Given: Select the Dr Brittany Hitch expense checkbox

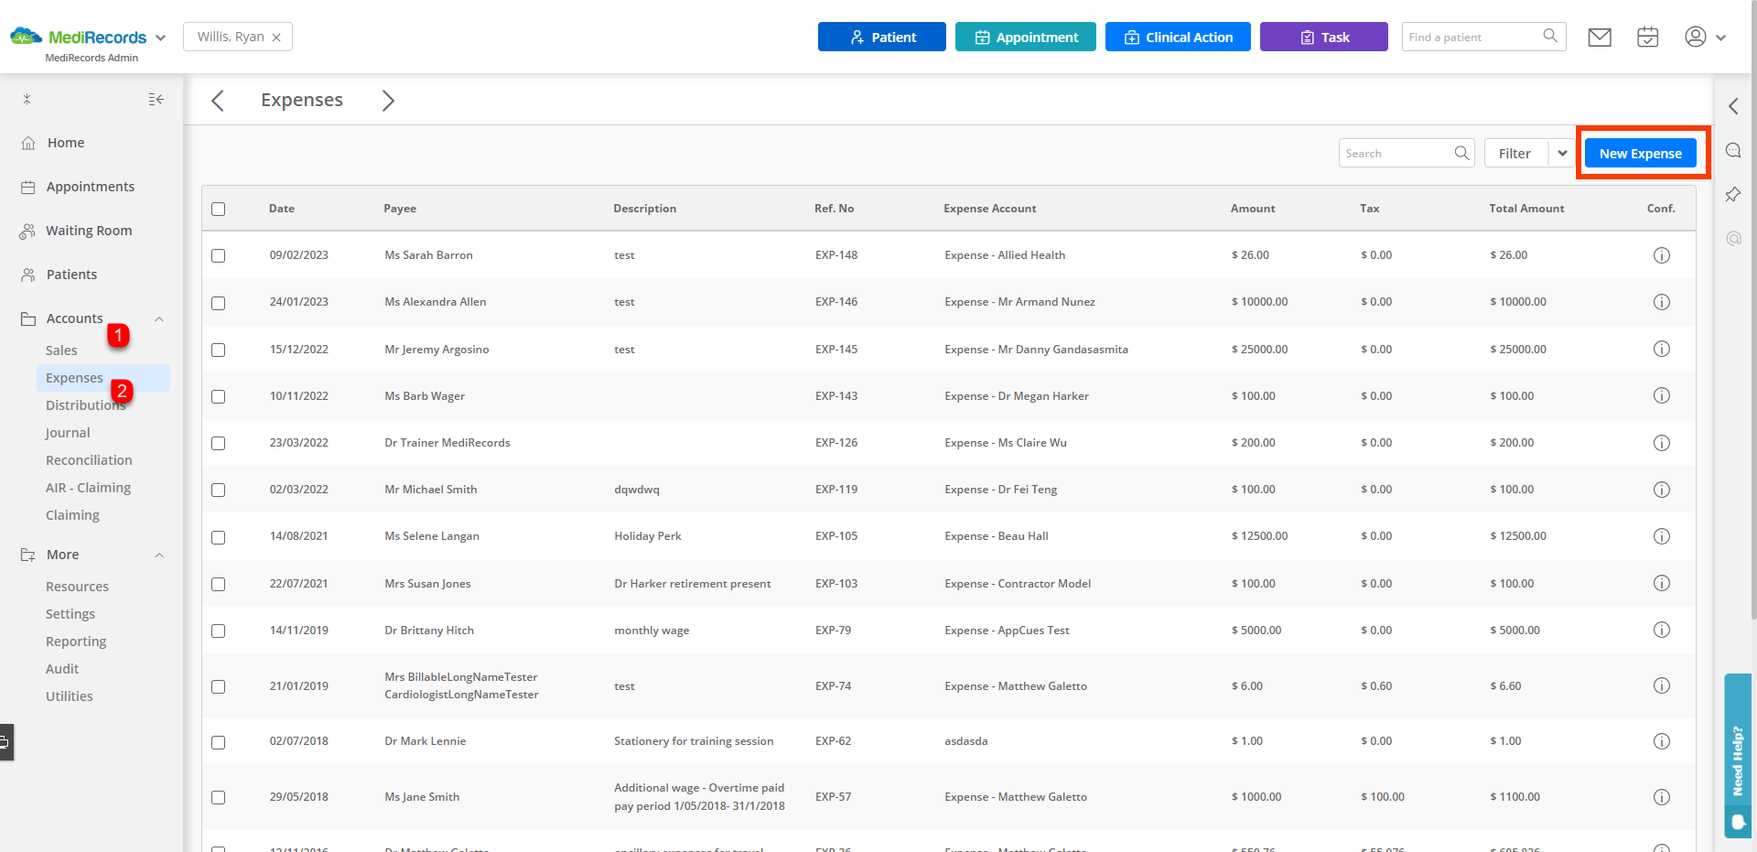Looking at the screenshot, I should [x=218, y=631].
